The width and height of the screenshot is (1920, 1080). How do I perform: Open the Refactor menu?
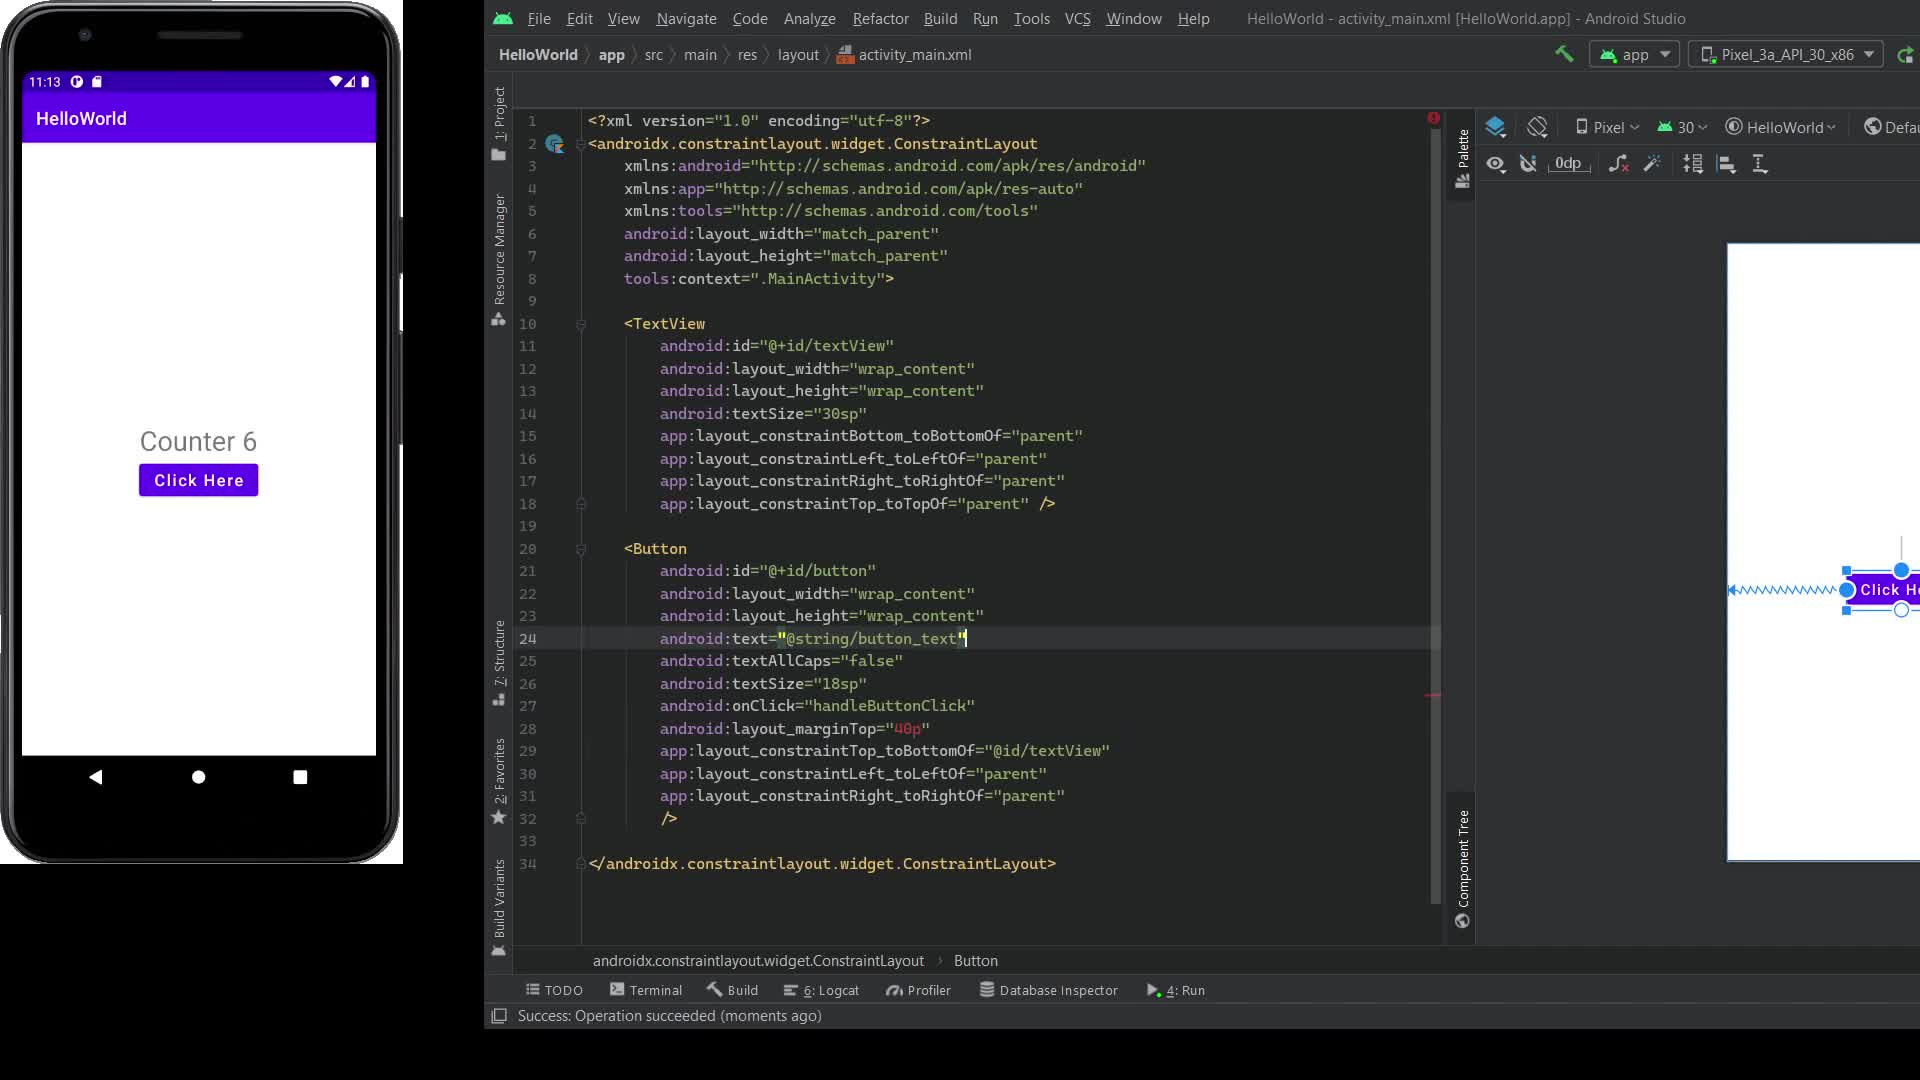pos(879,18)
